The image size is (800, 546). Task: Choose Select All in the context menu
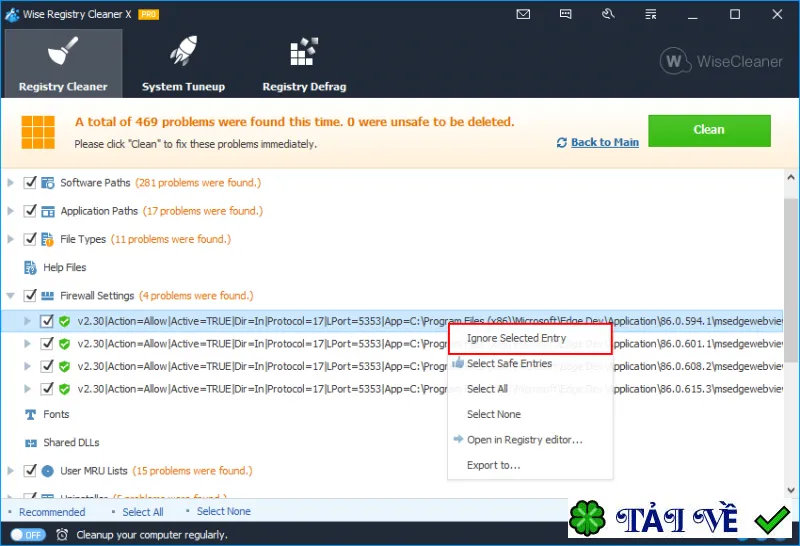coord(530,389)
